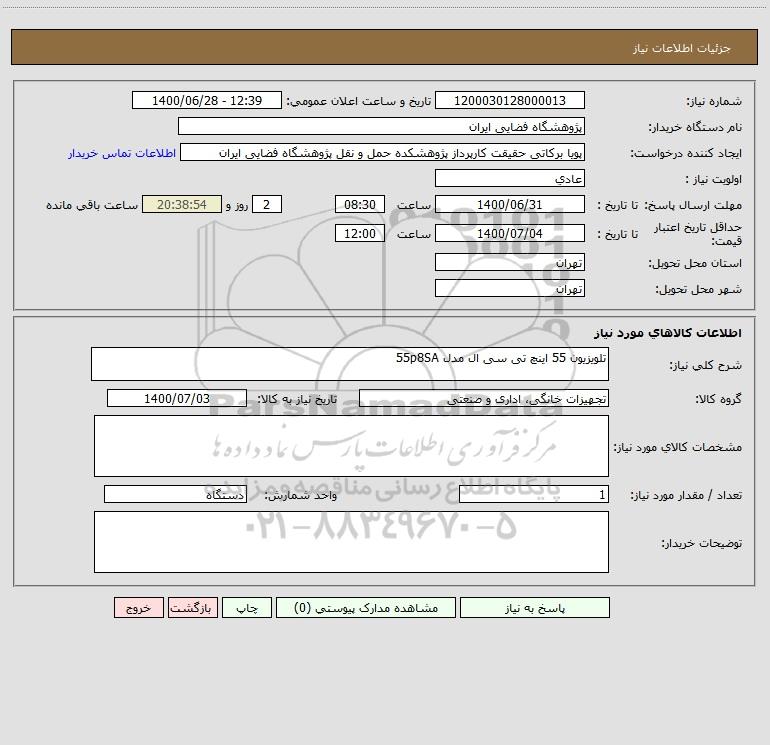
Task: Click the delivery province field 'تهران'
Action: pos(510,263)
